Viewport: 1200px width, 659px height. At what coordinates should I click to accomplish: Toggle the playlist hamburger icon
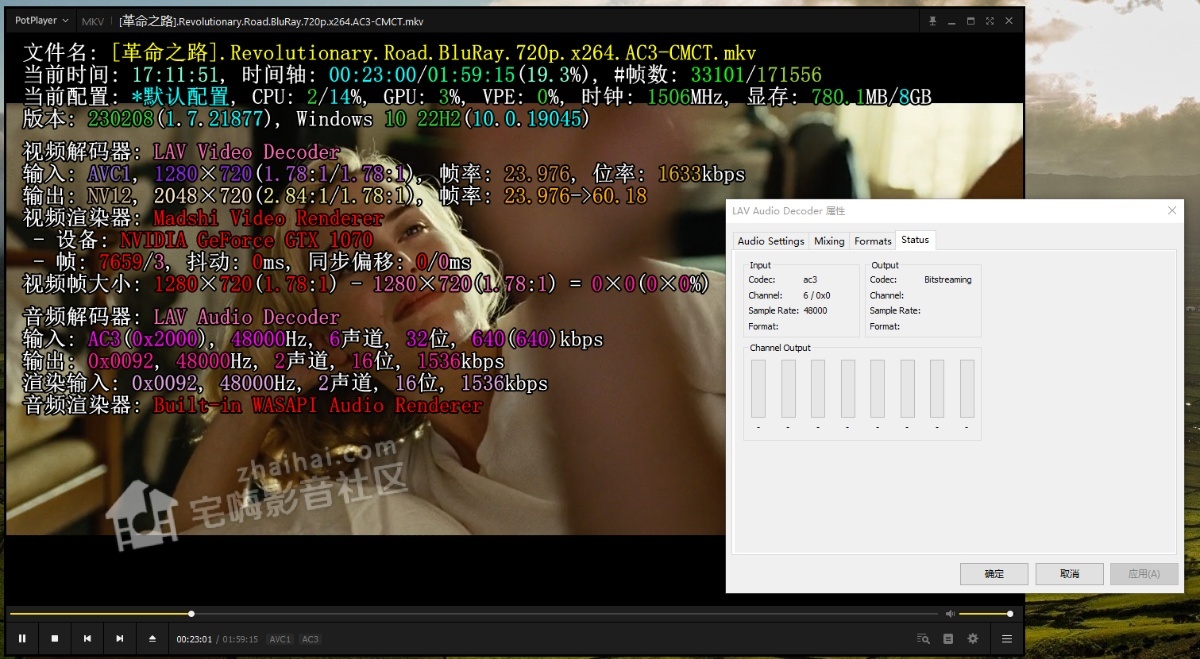pos(1007,639)
